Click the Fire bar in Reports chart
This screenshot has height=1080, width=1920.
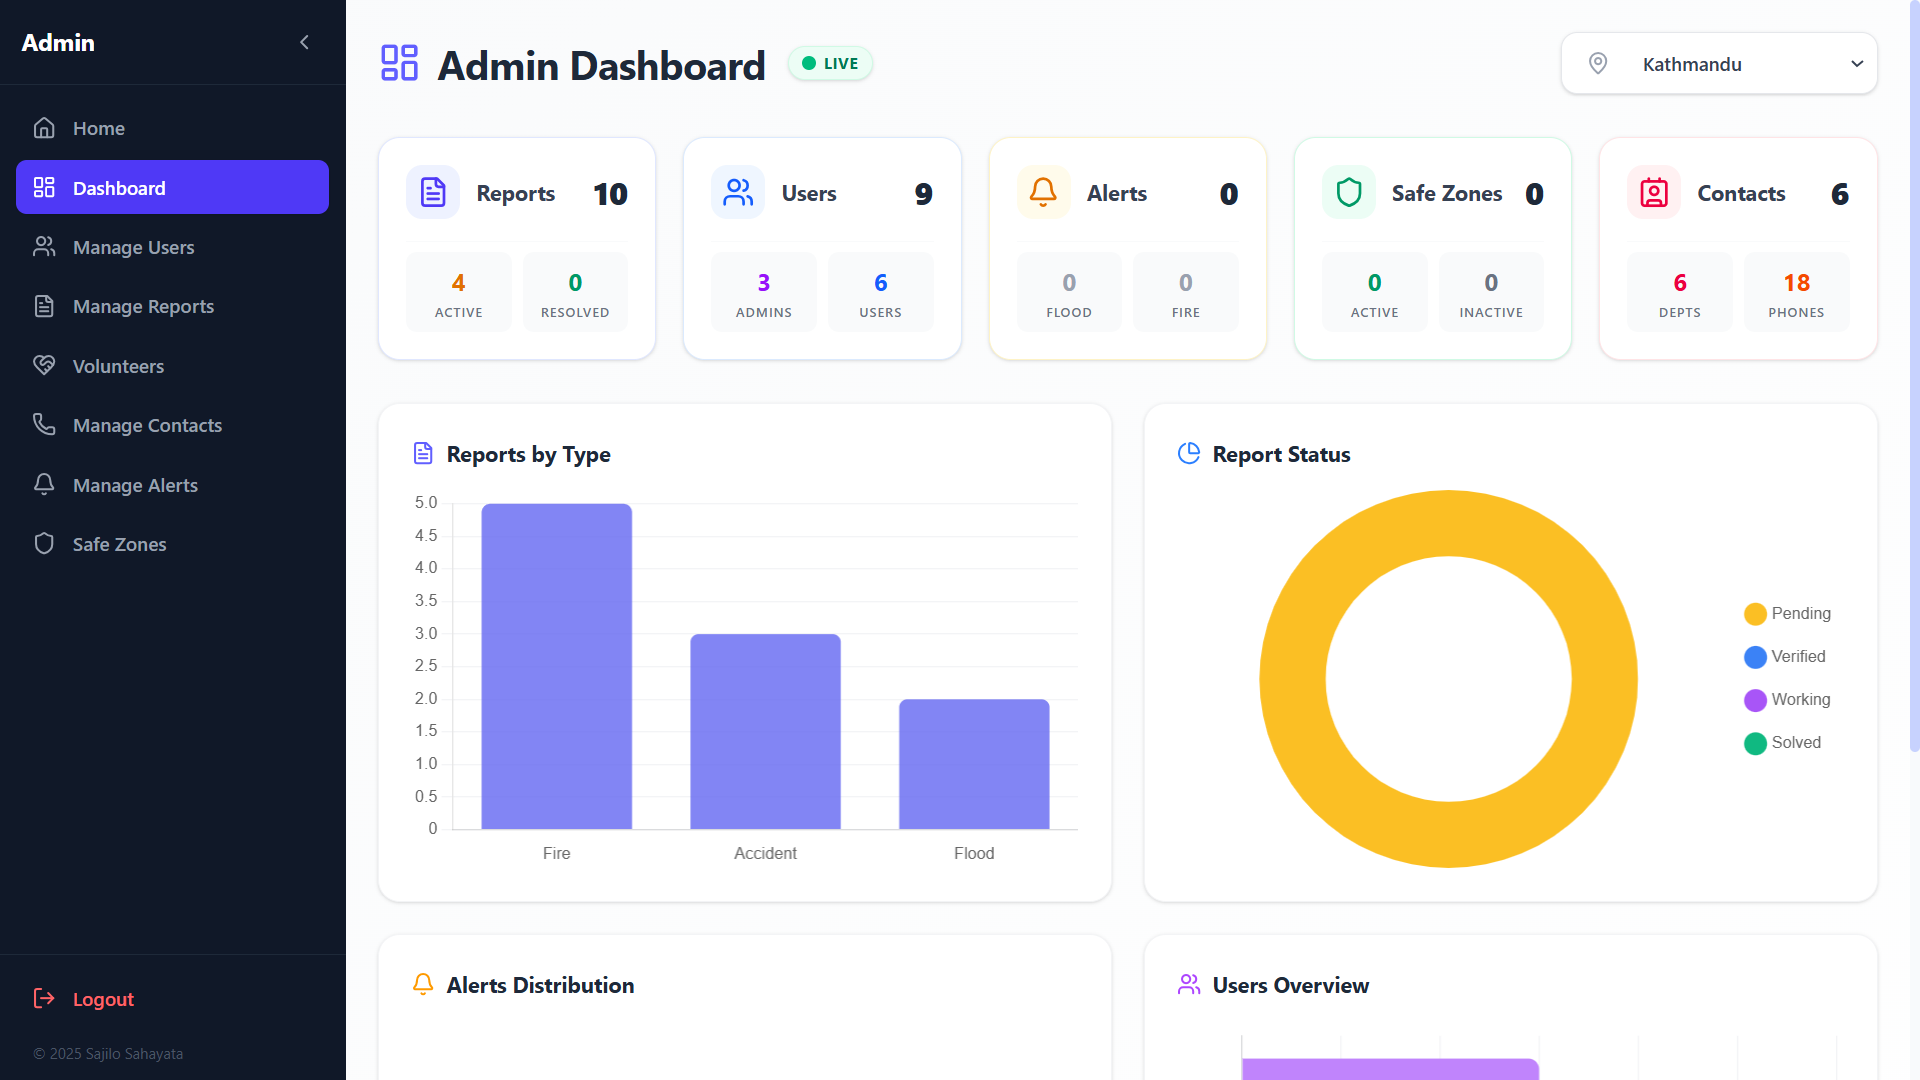pos(557,666)
